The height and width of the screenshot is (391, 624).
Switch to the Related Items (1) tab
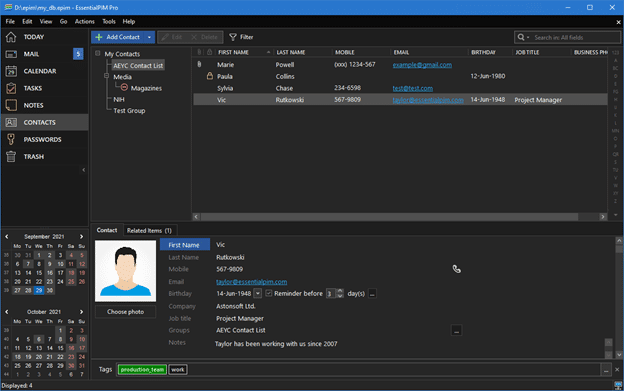click(x=149, y=230)
